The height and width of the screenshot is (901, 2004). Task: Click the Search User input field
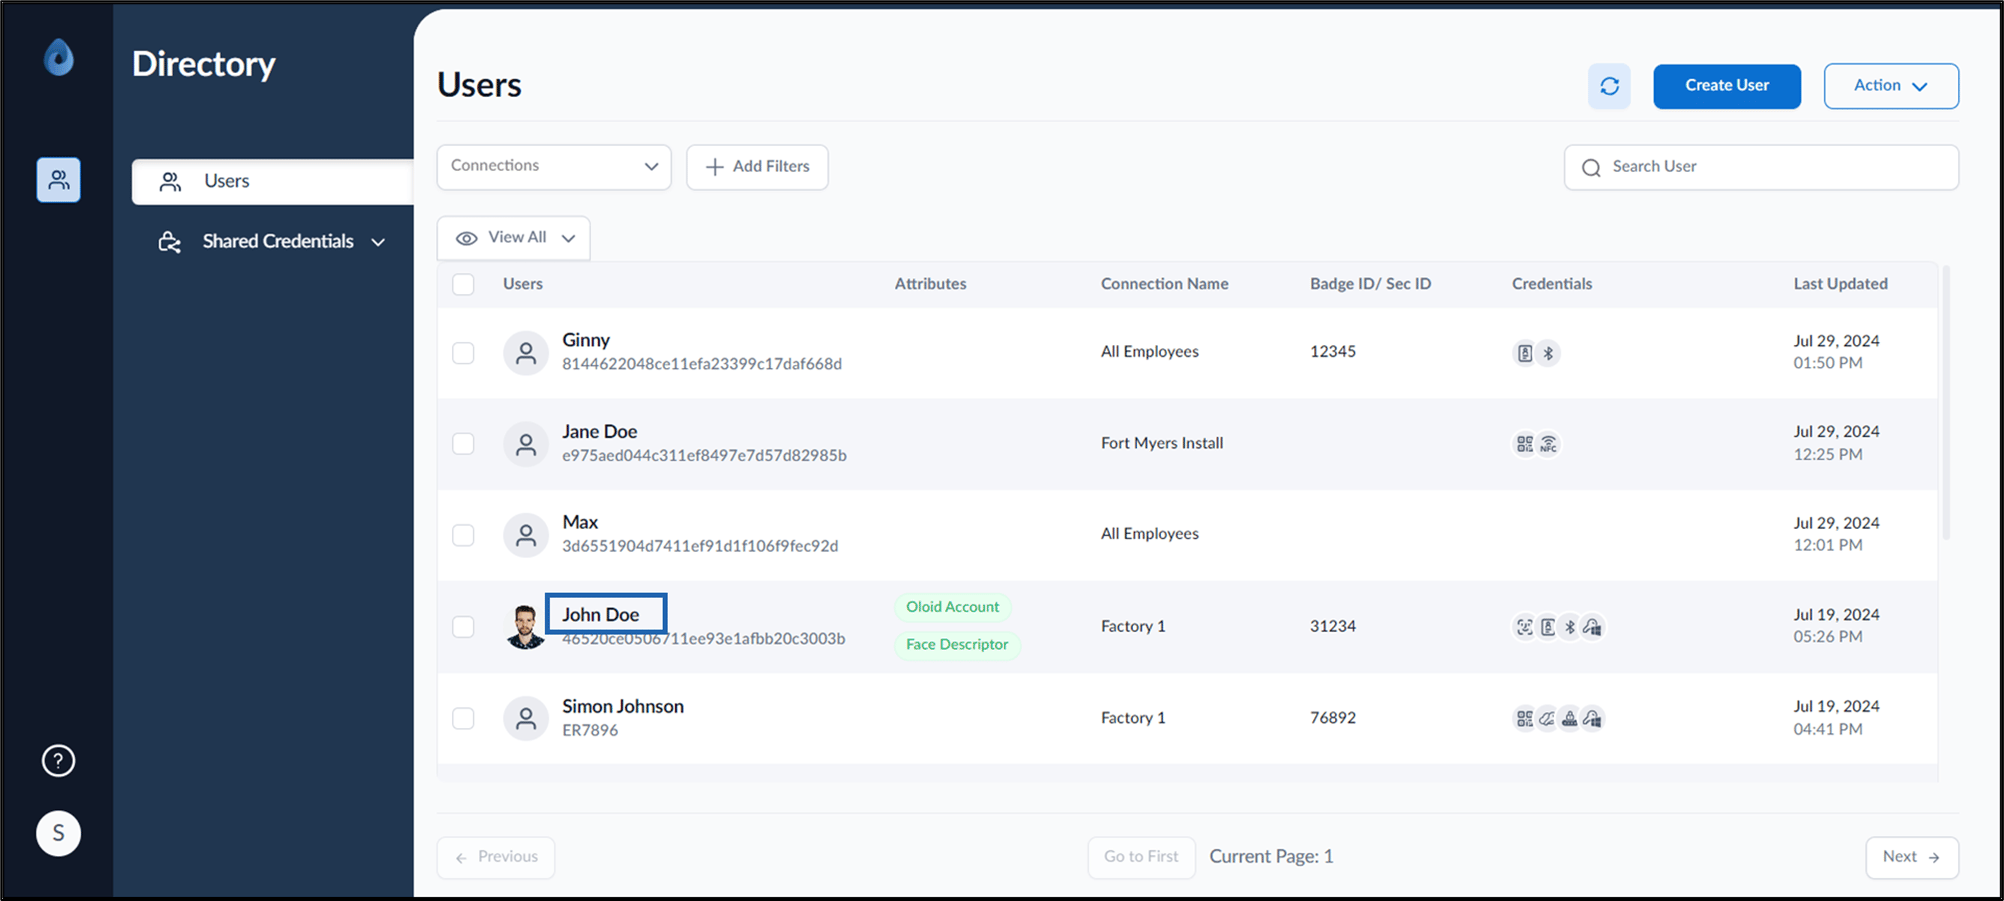[x=1761, y=167]
